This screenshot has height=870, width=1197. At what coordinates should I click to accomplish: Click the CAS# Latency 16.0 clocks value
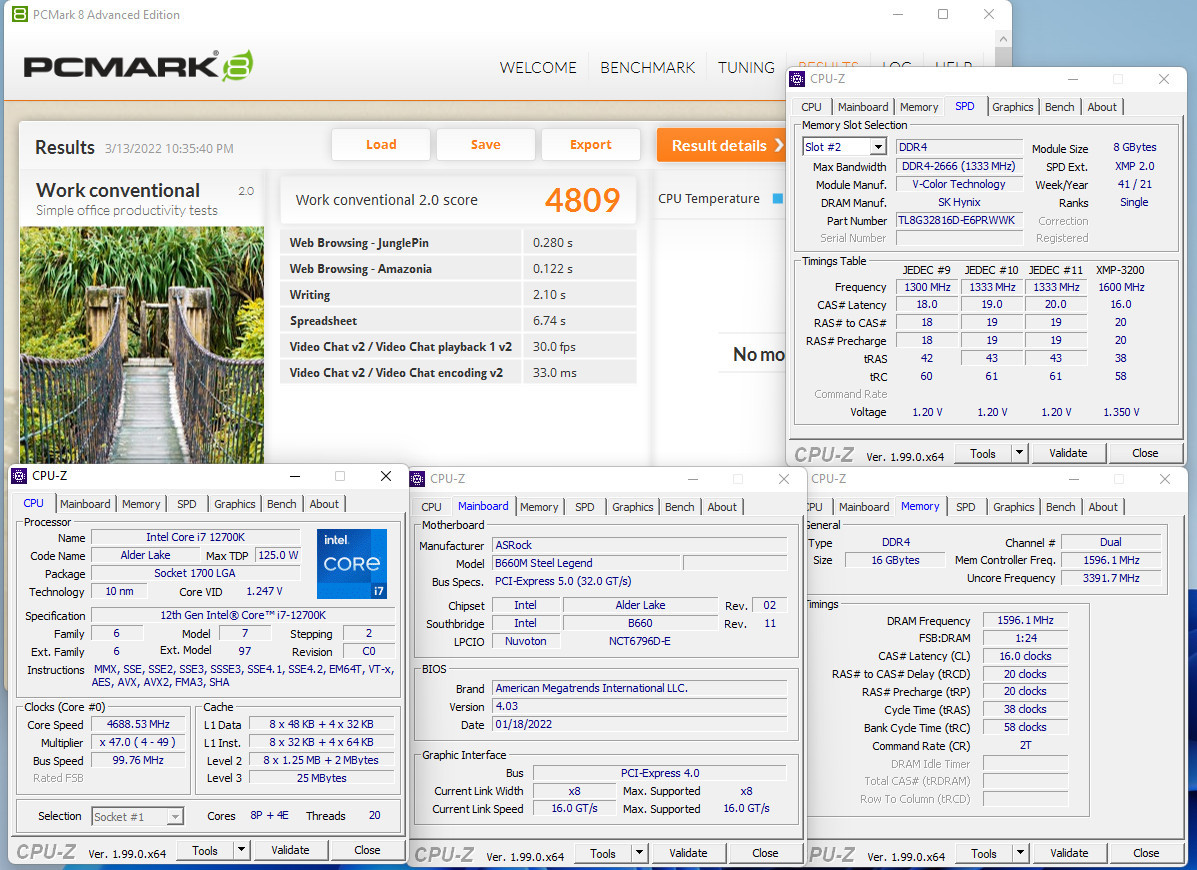(x=1024, y=656)
